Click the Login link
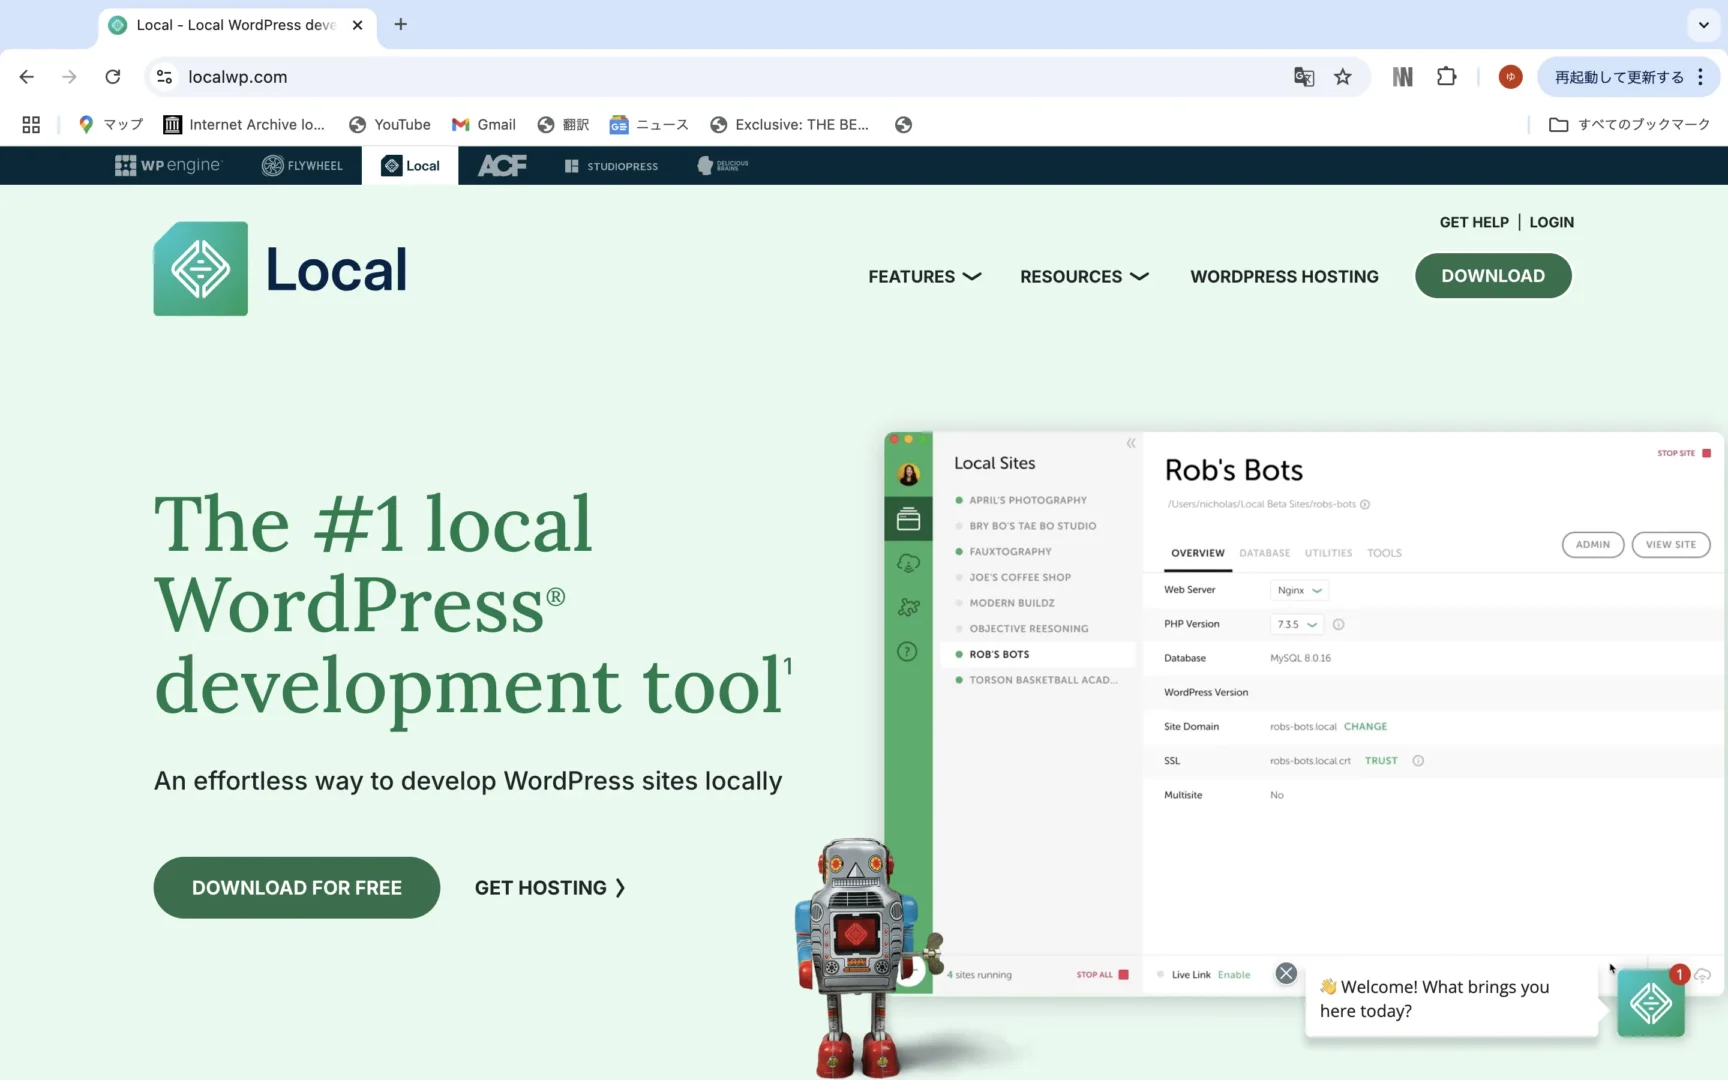Image resolution: width=1728 pixels, height=1080 pixels. (1551, 222)
